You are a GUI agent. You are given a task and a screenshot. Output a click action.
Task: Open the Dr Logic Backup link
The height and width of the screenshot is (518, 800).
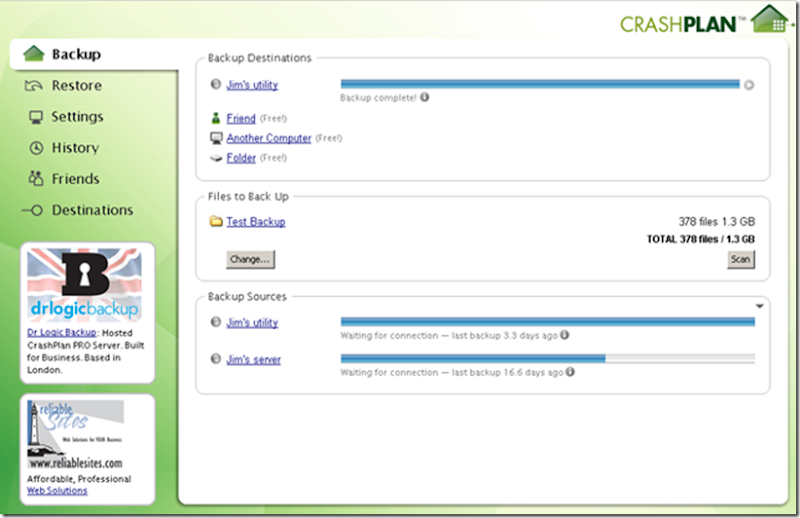[61, 332]
